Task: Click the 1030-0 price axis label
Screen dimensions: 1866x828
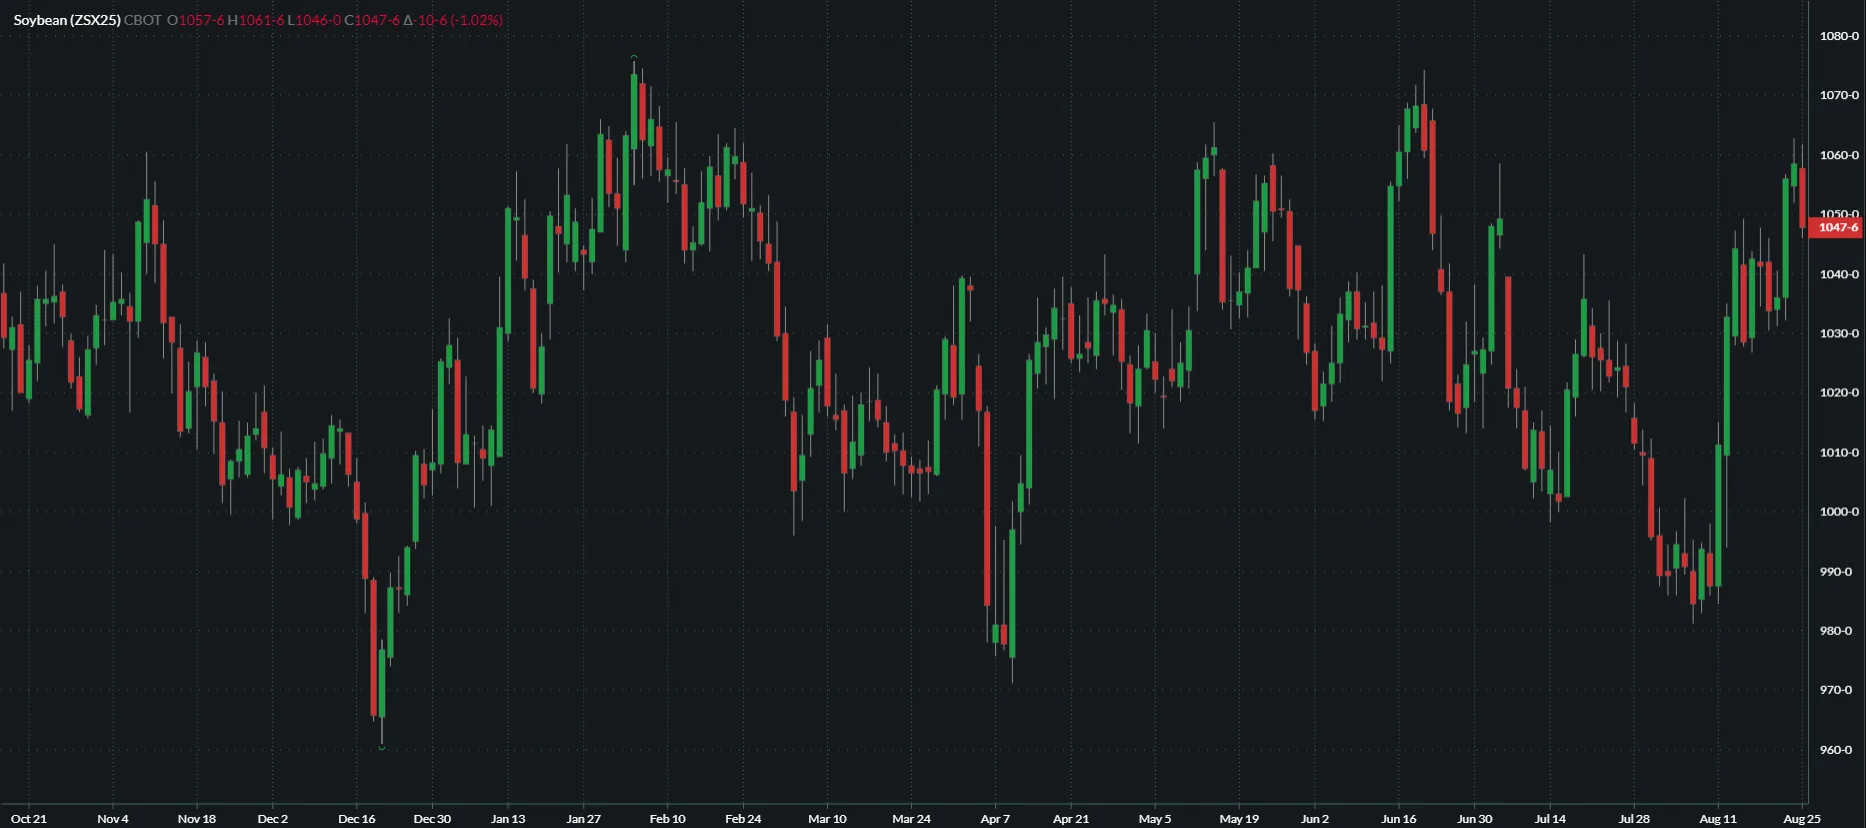Action: (1838, 334)
